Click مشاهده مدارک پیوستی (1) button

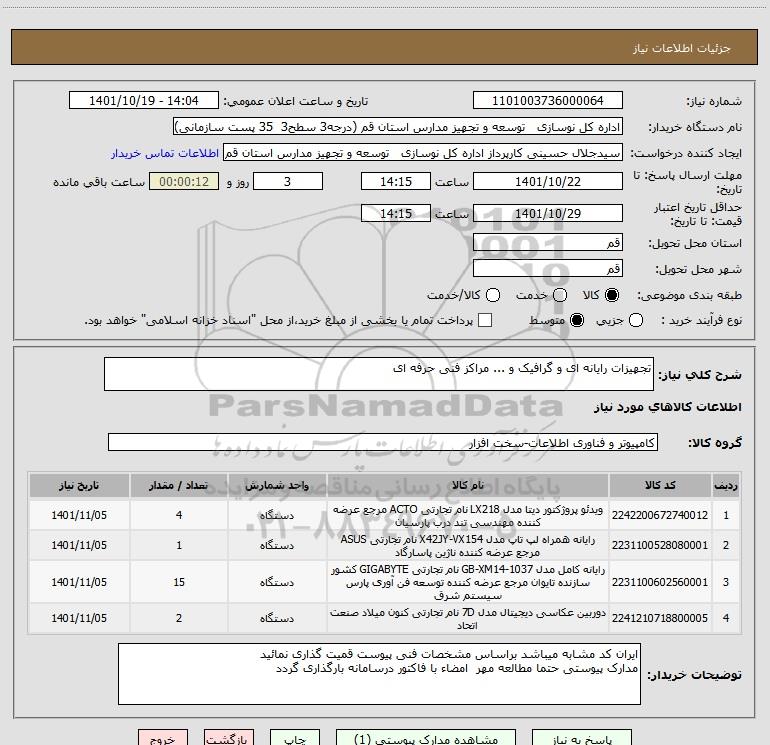(426, 738)
